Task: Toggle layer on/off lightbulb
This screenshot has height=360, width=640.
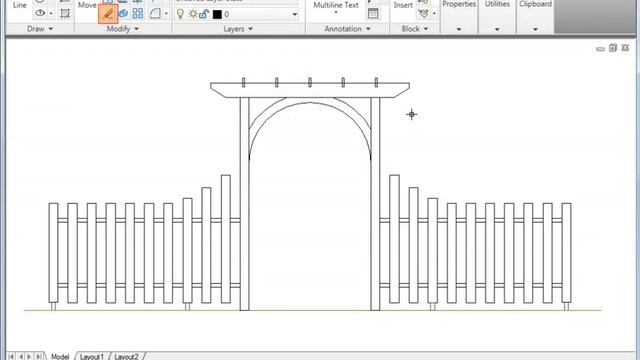Action: pos(180,14)
